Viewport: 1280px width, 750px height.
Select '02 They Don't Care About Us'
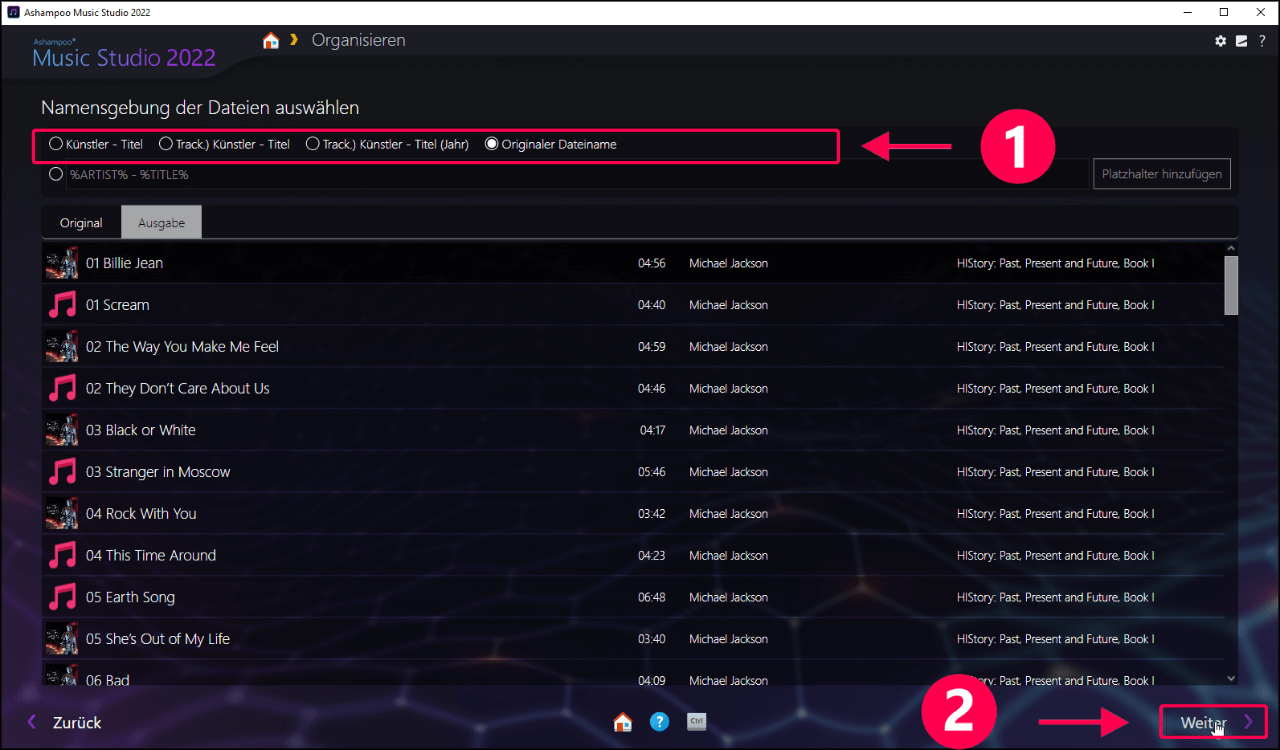point(633,388)
